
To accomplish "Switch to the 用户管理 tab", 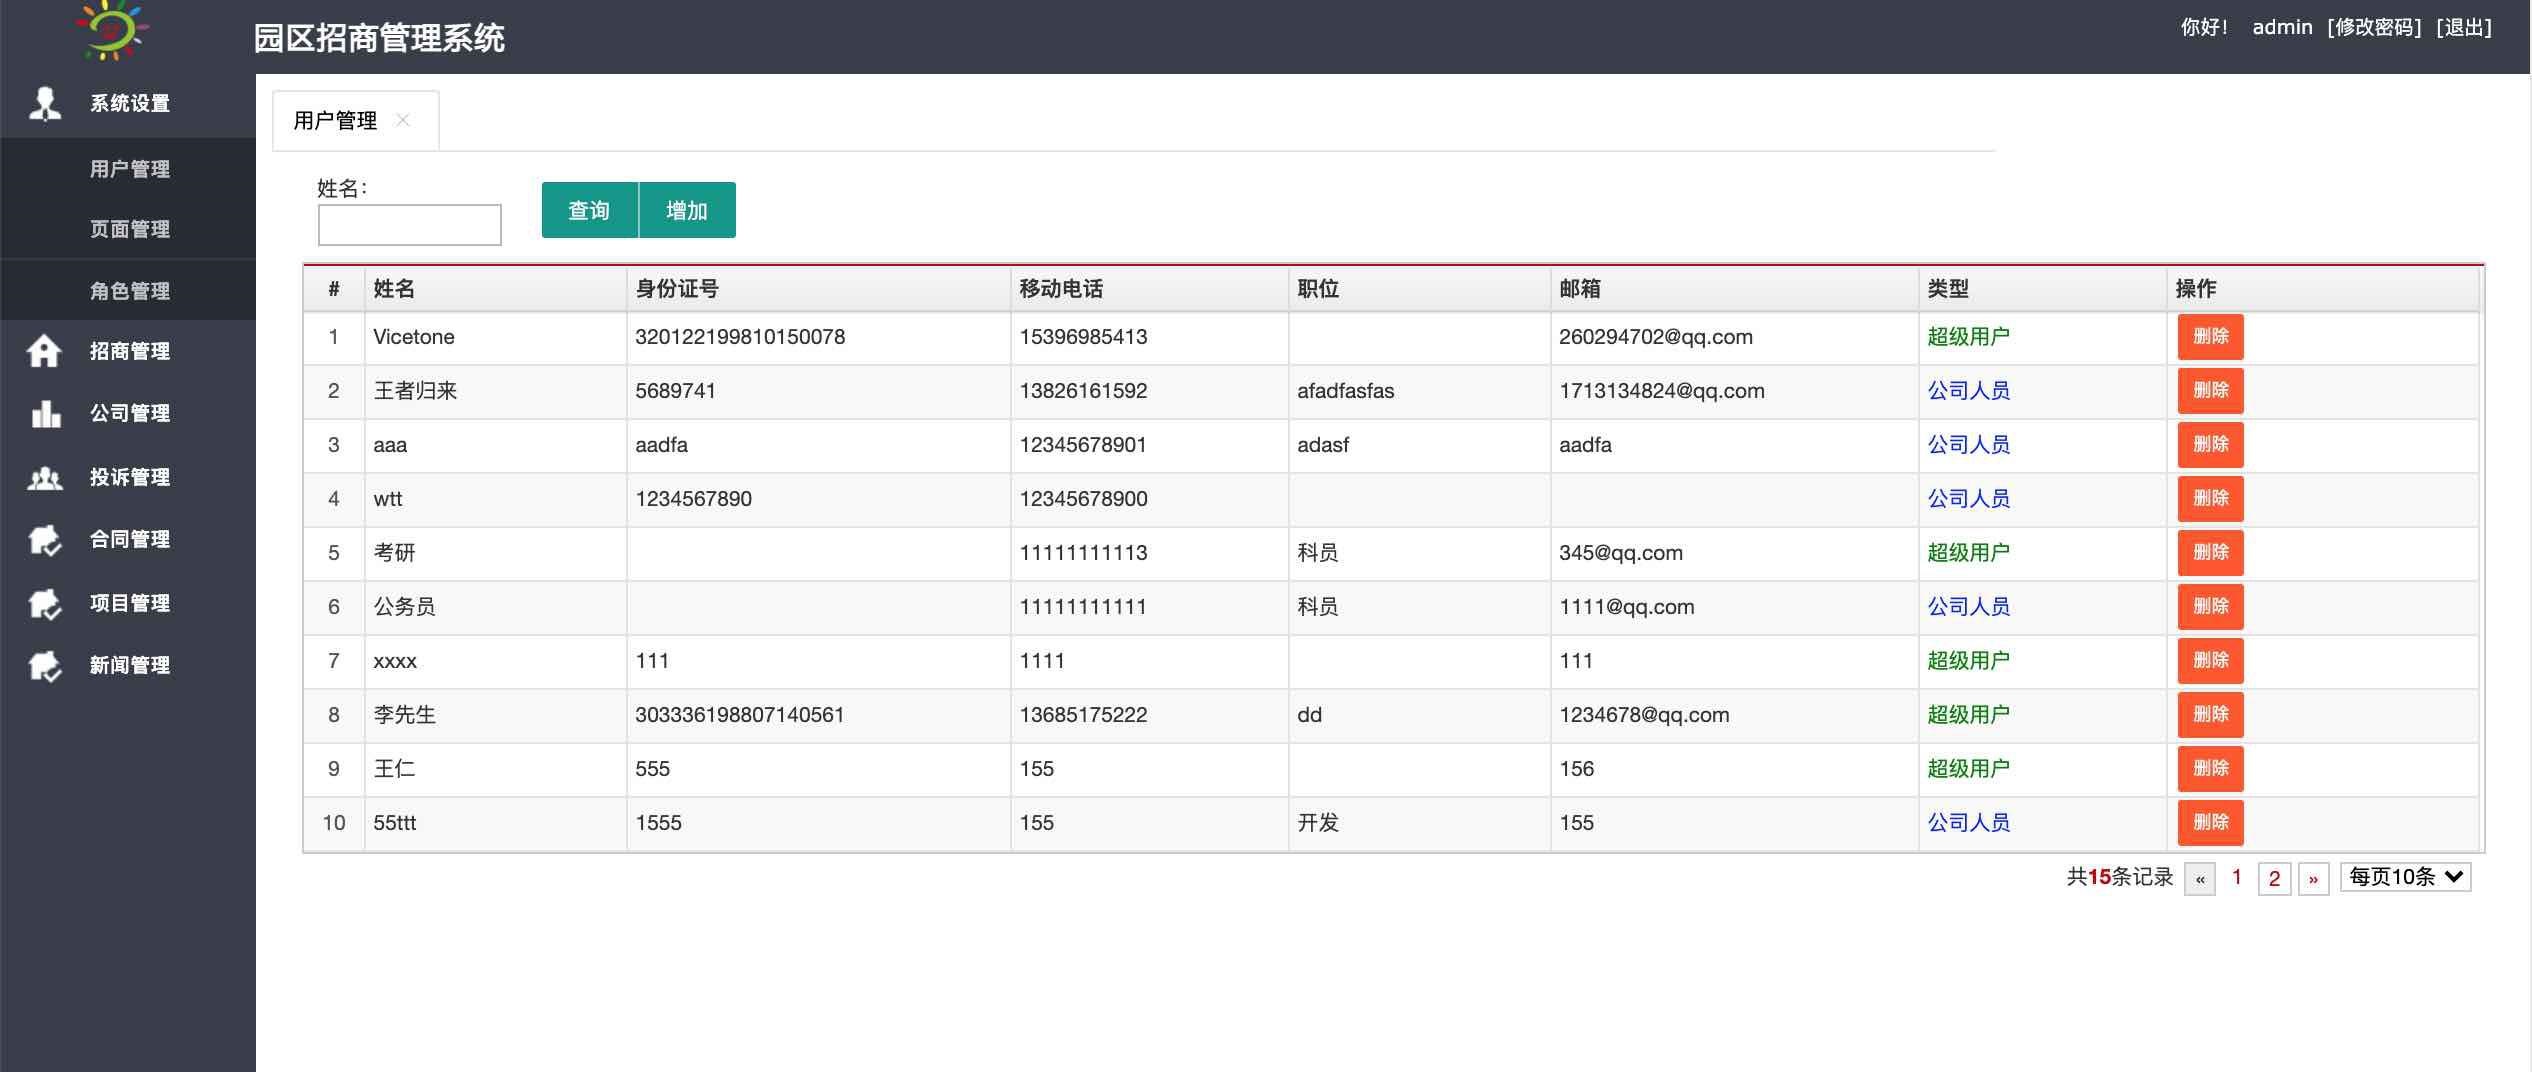I will coord(335,120).
